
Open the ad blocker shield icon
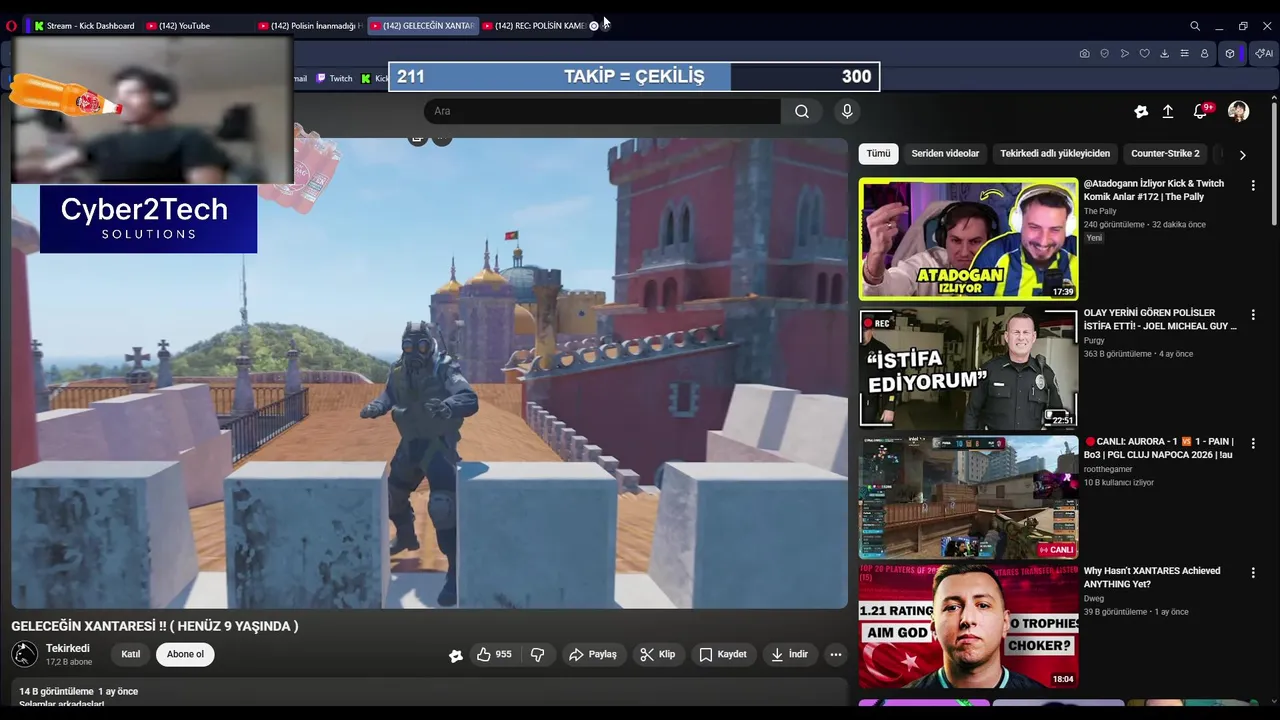pyautogui.click(x=1104, y=54)
